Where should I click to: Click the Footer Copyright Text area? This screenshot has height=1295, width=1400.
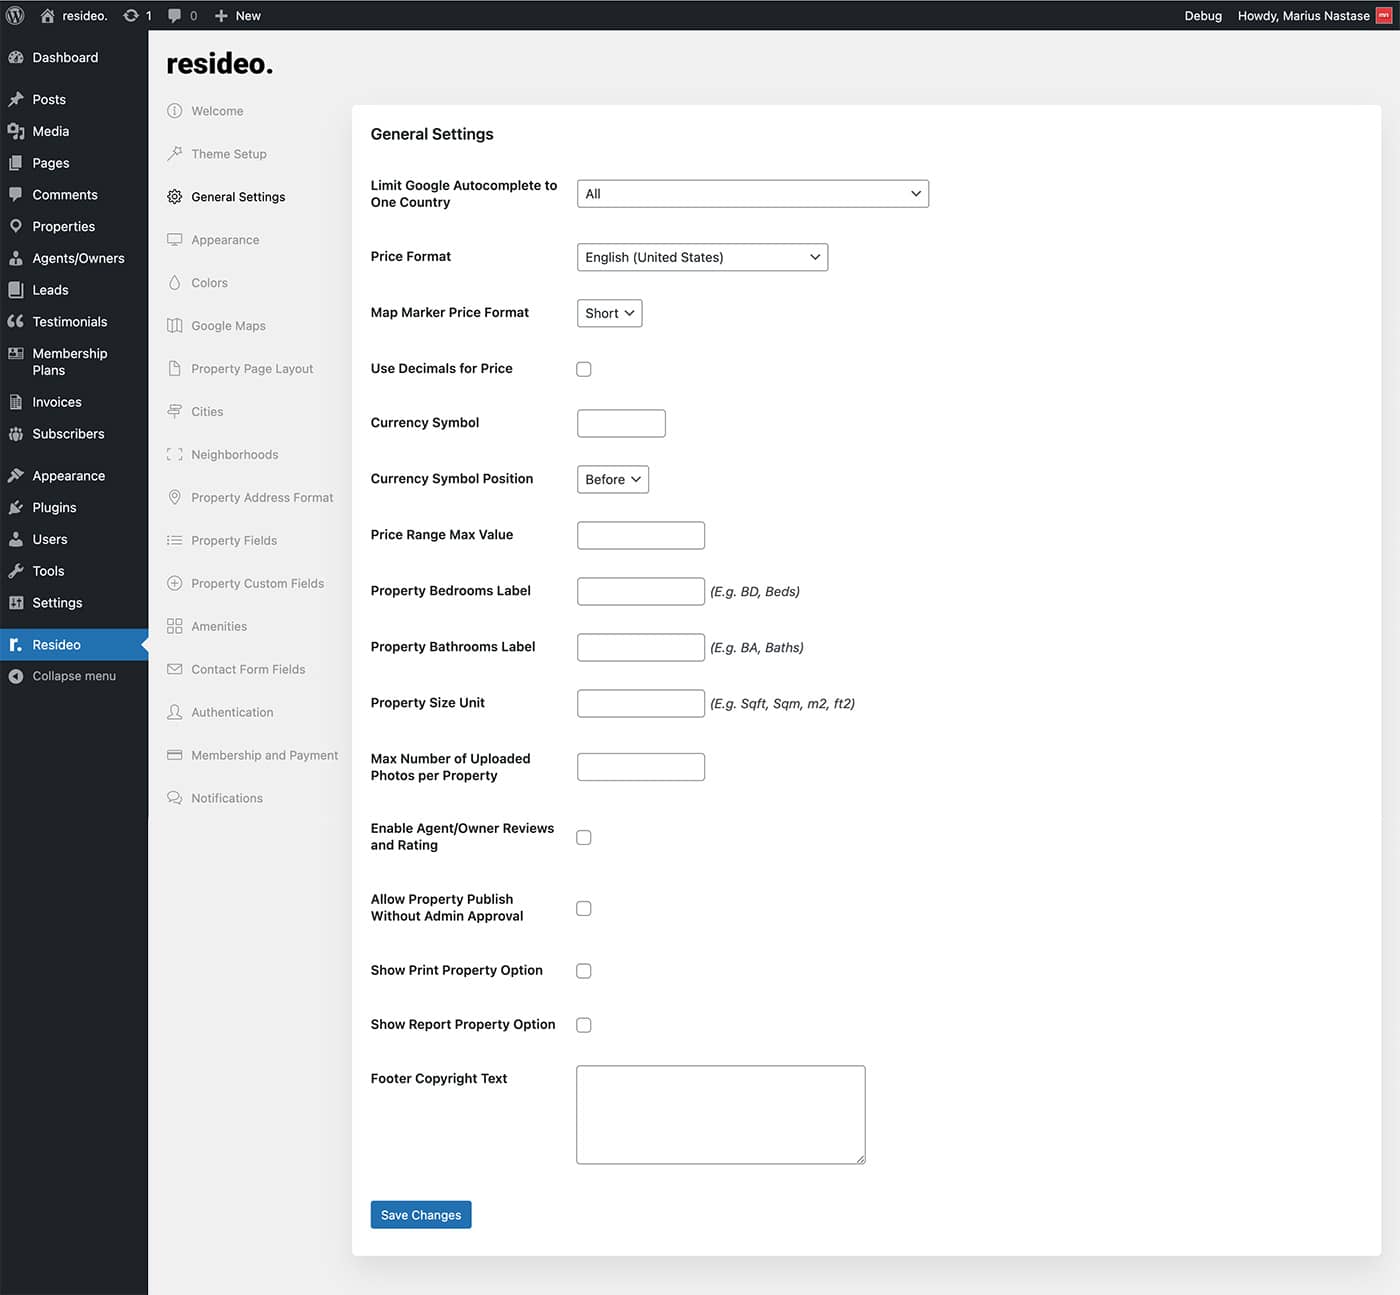pyautogui.click(x=720, y=1114)
